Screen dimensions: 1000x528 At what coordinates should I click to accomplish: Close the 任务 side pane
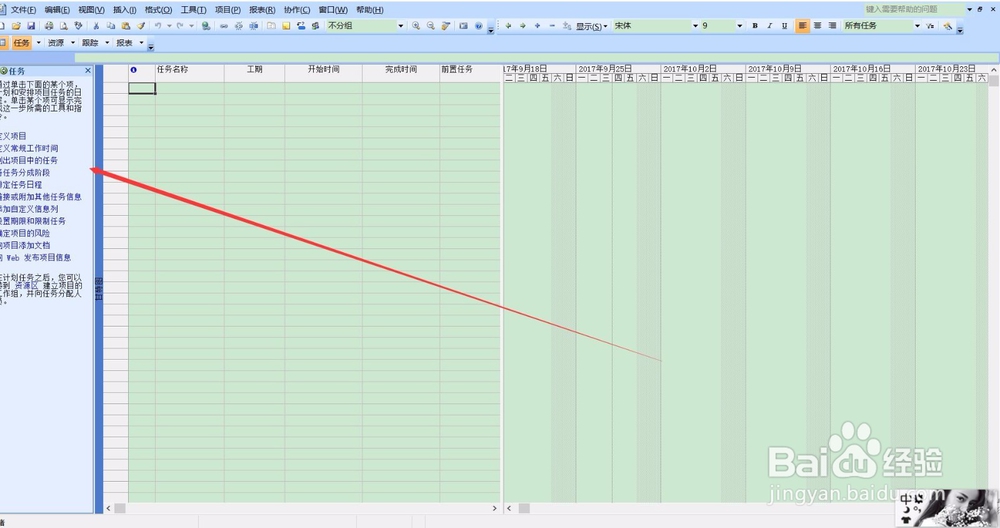[88, 71]
